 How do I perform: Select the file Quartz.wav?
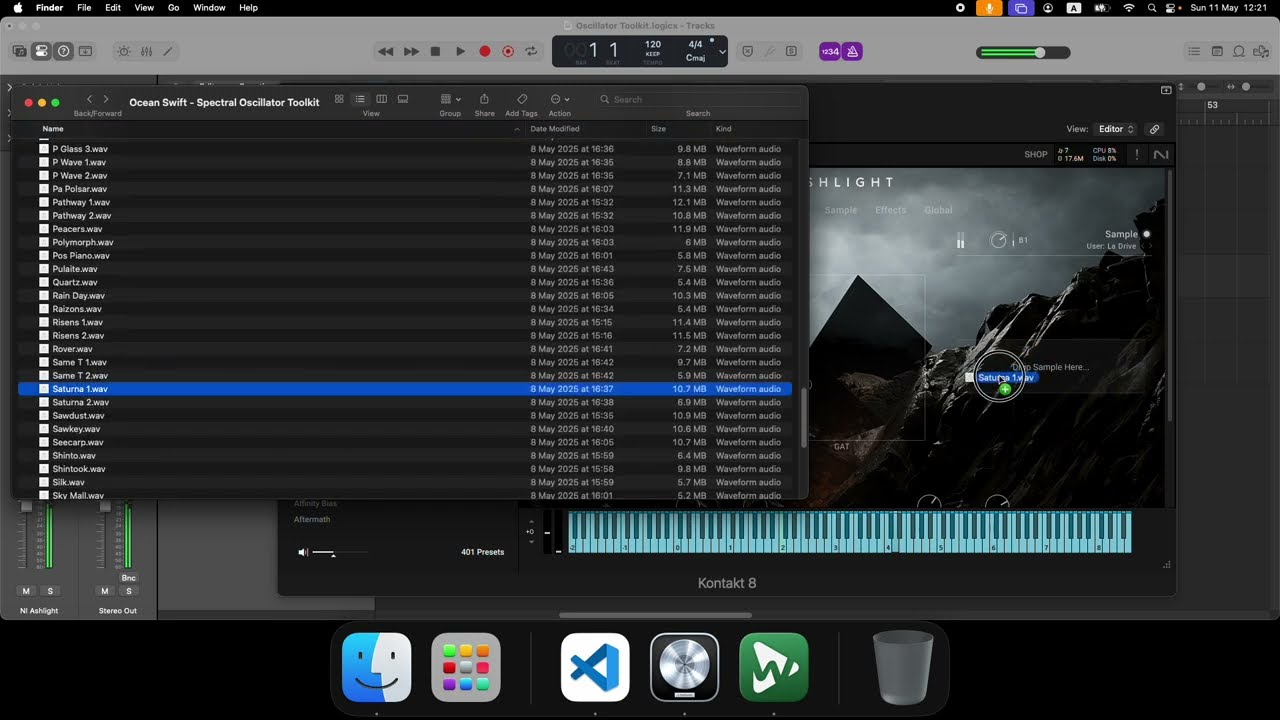[x=405, y=282]
